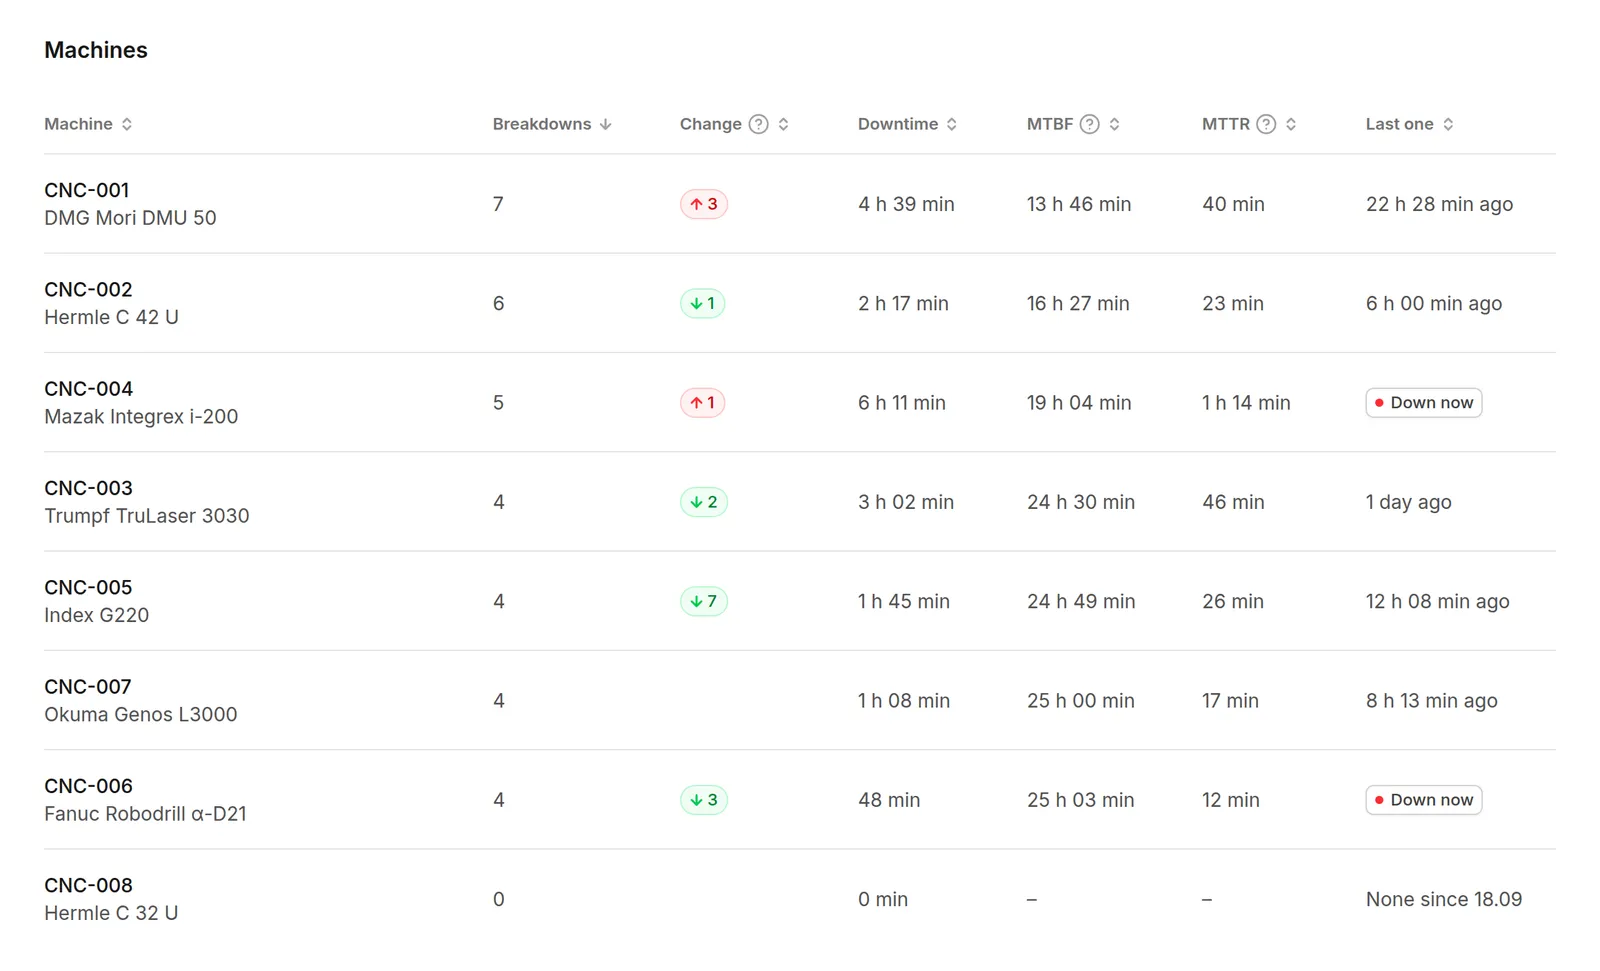Click the 48 min downtime value
Viewport: 1600px width, 971px height.
(889, 800)
